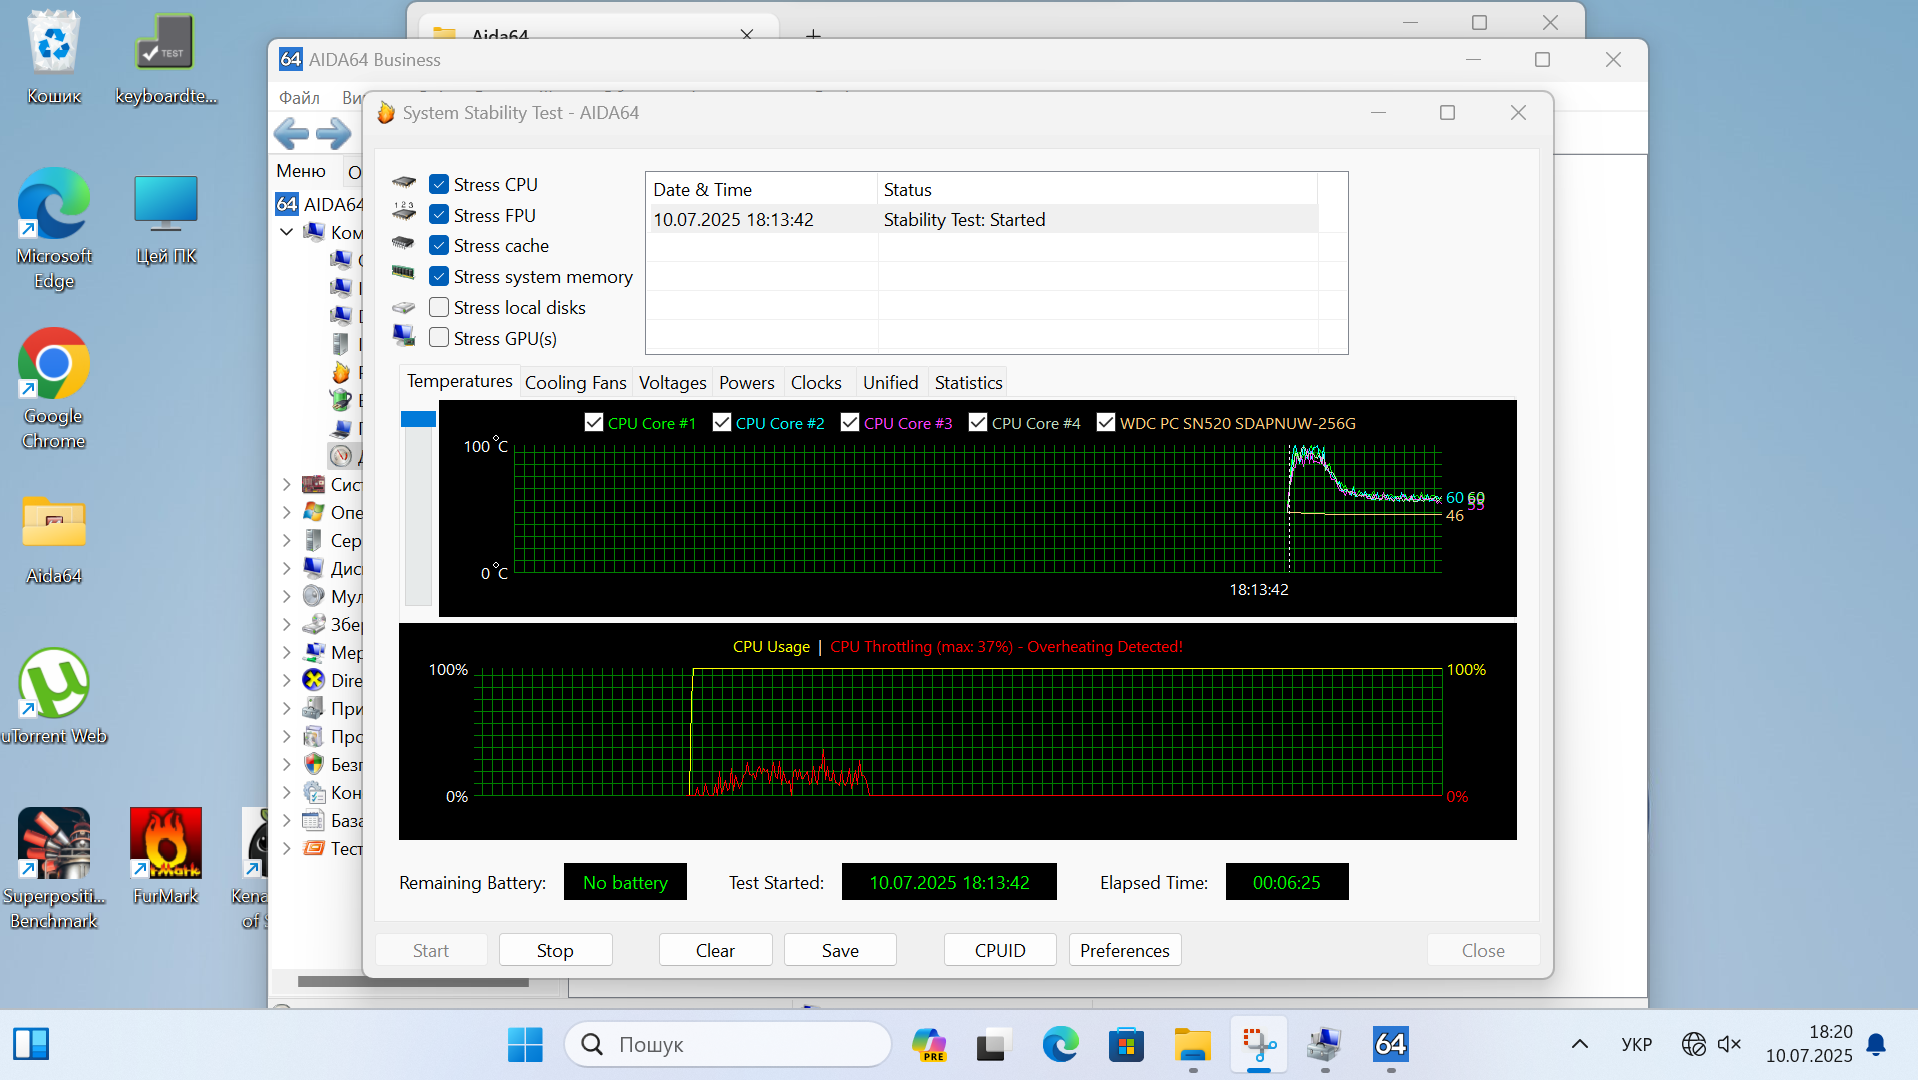1918x1080 pixels.
Task: Open the Statistics tab
Action: coord(968,383)
